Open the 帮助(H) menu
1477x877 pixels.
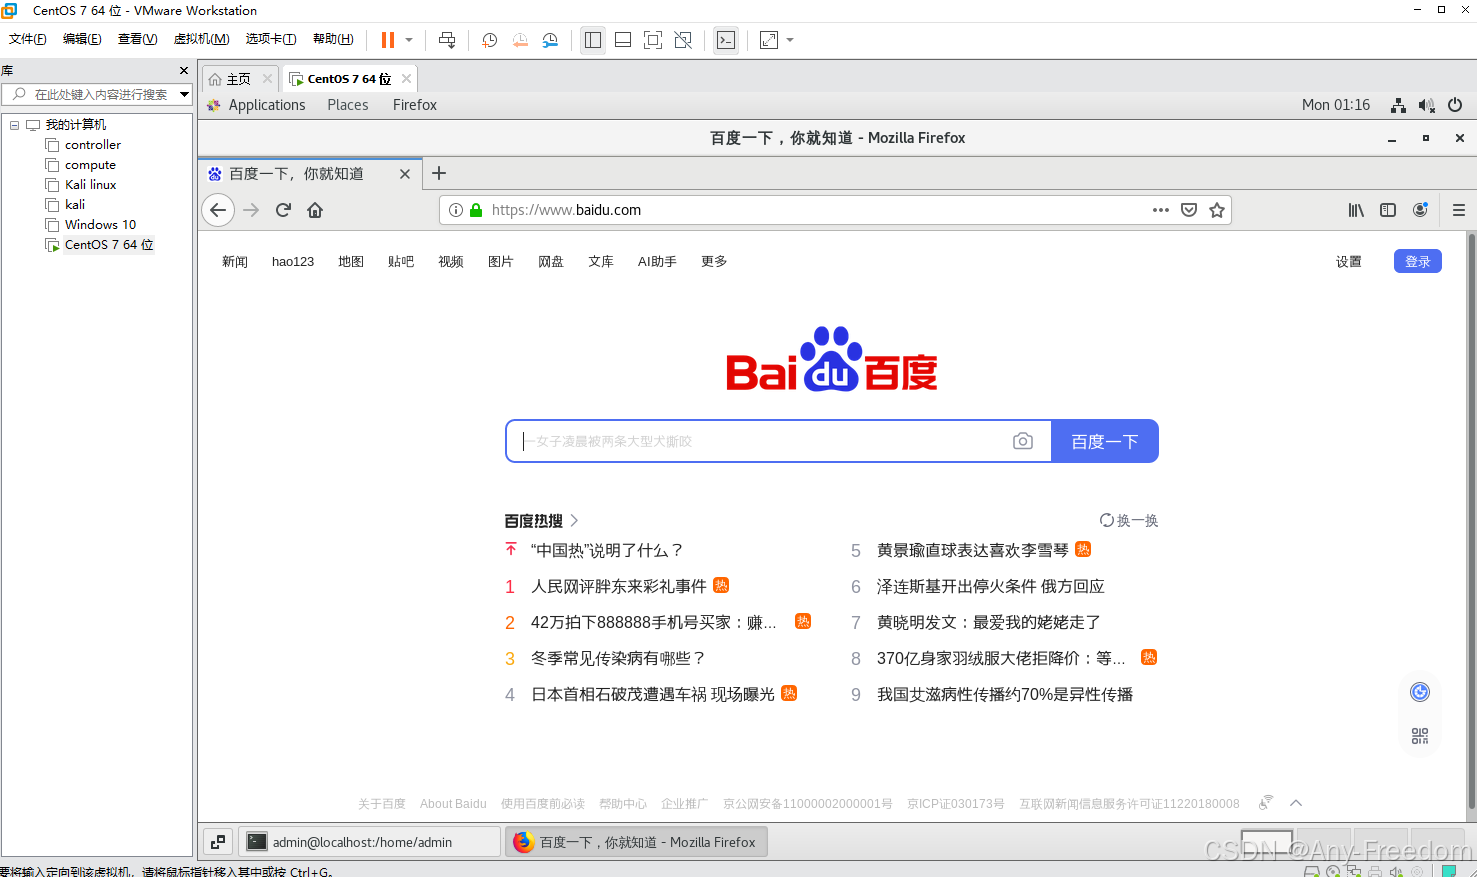point(333,39)
